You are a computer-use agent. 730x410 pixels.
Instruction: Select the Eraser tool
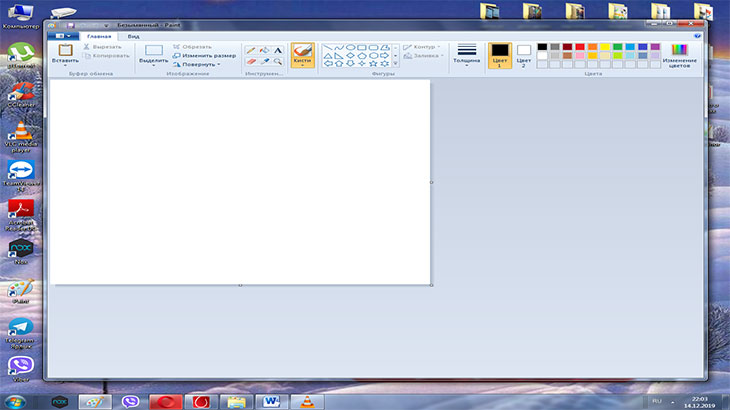(251, 61)
